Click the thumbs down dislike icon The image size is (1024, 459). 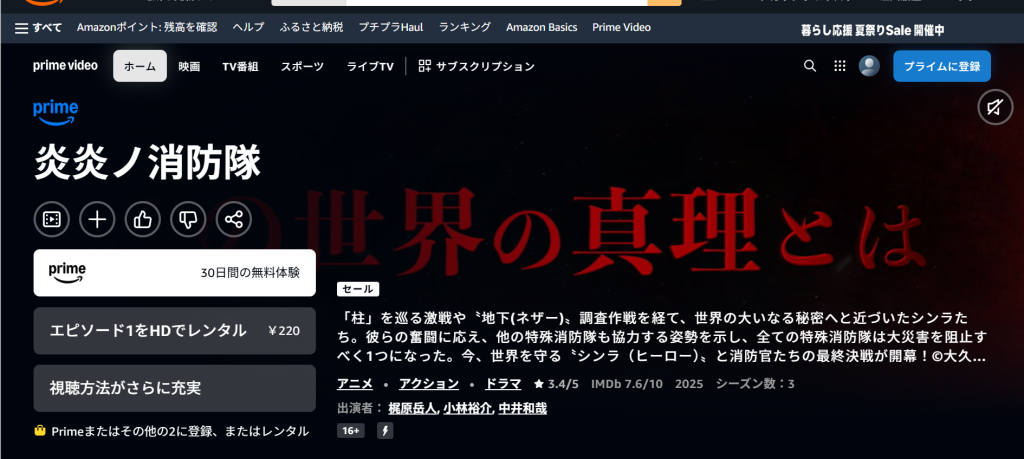click(188, 219)
